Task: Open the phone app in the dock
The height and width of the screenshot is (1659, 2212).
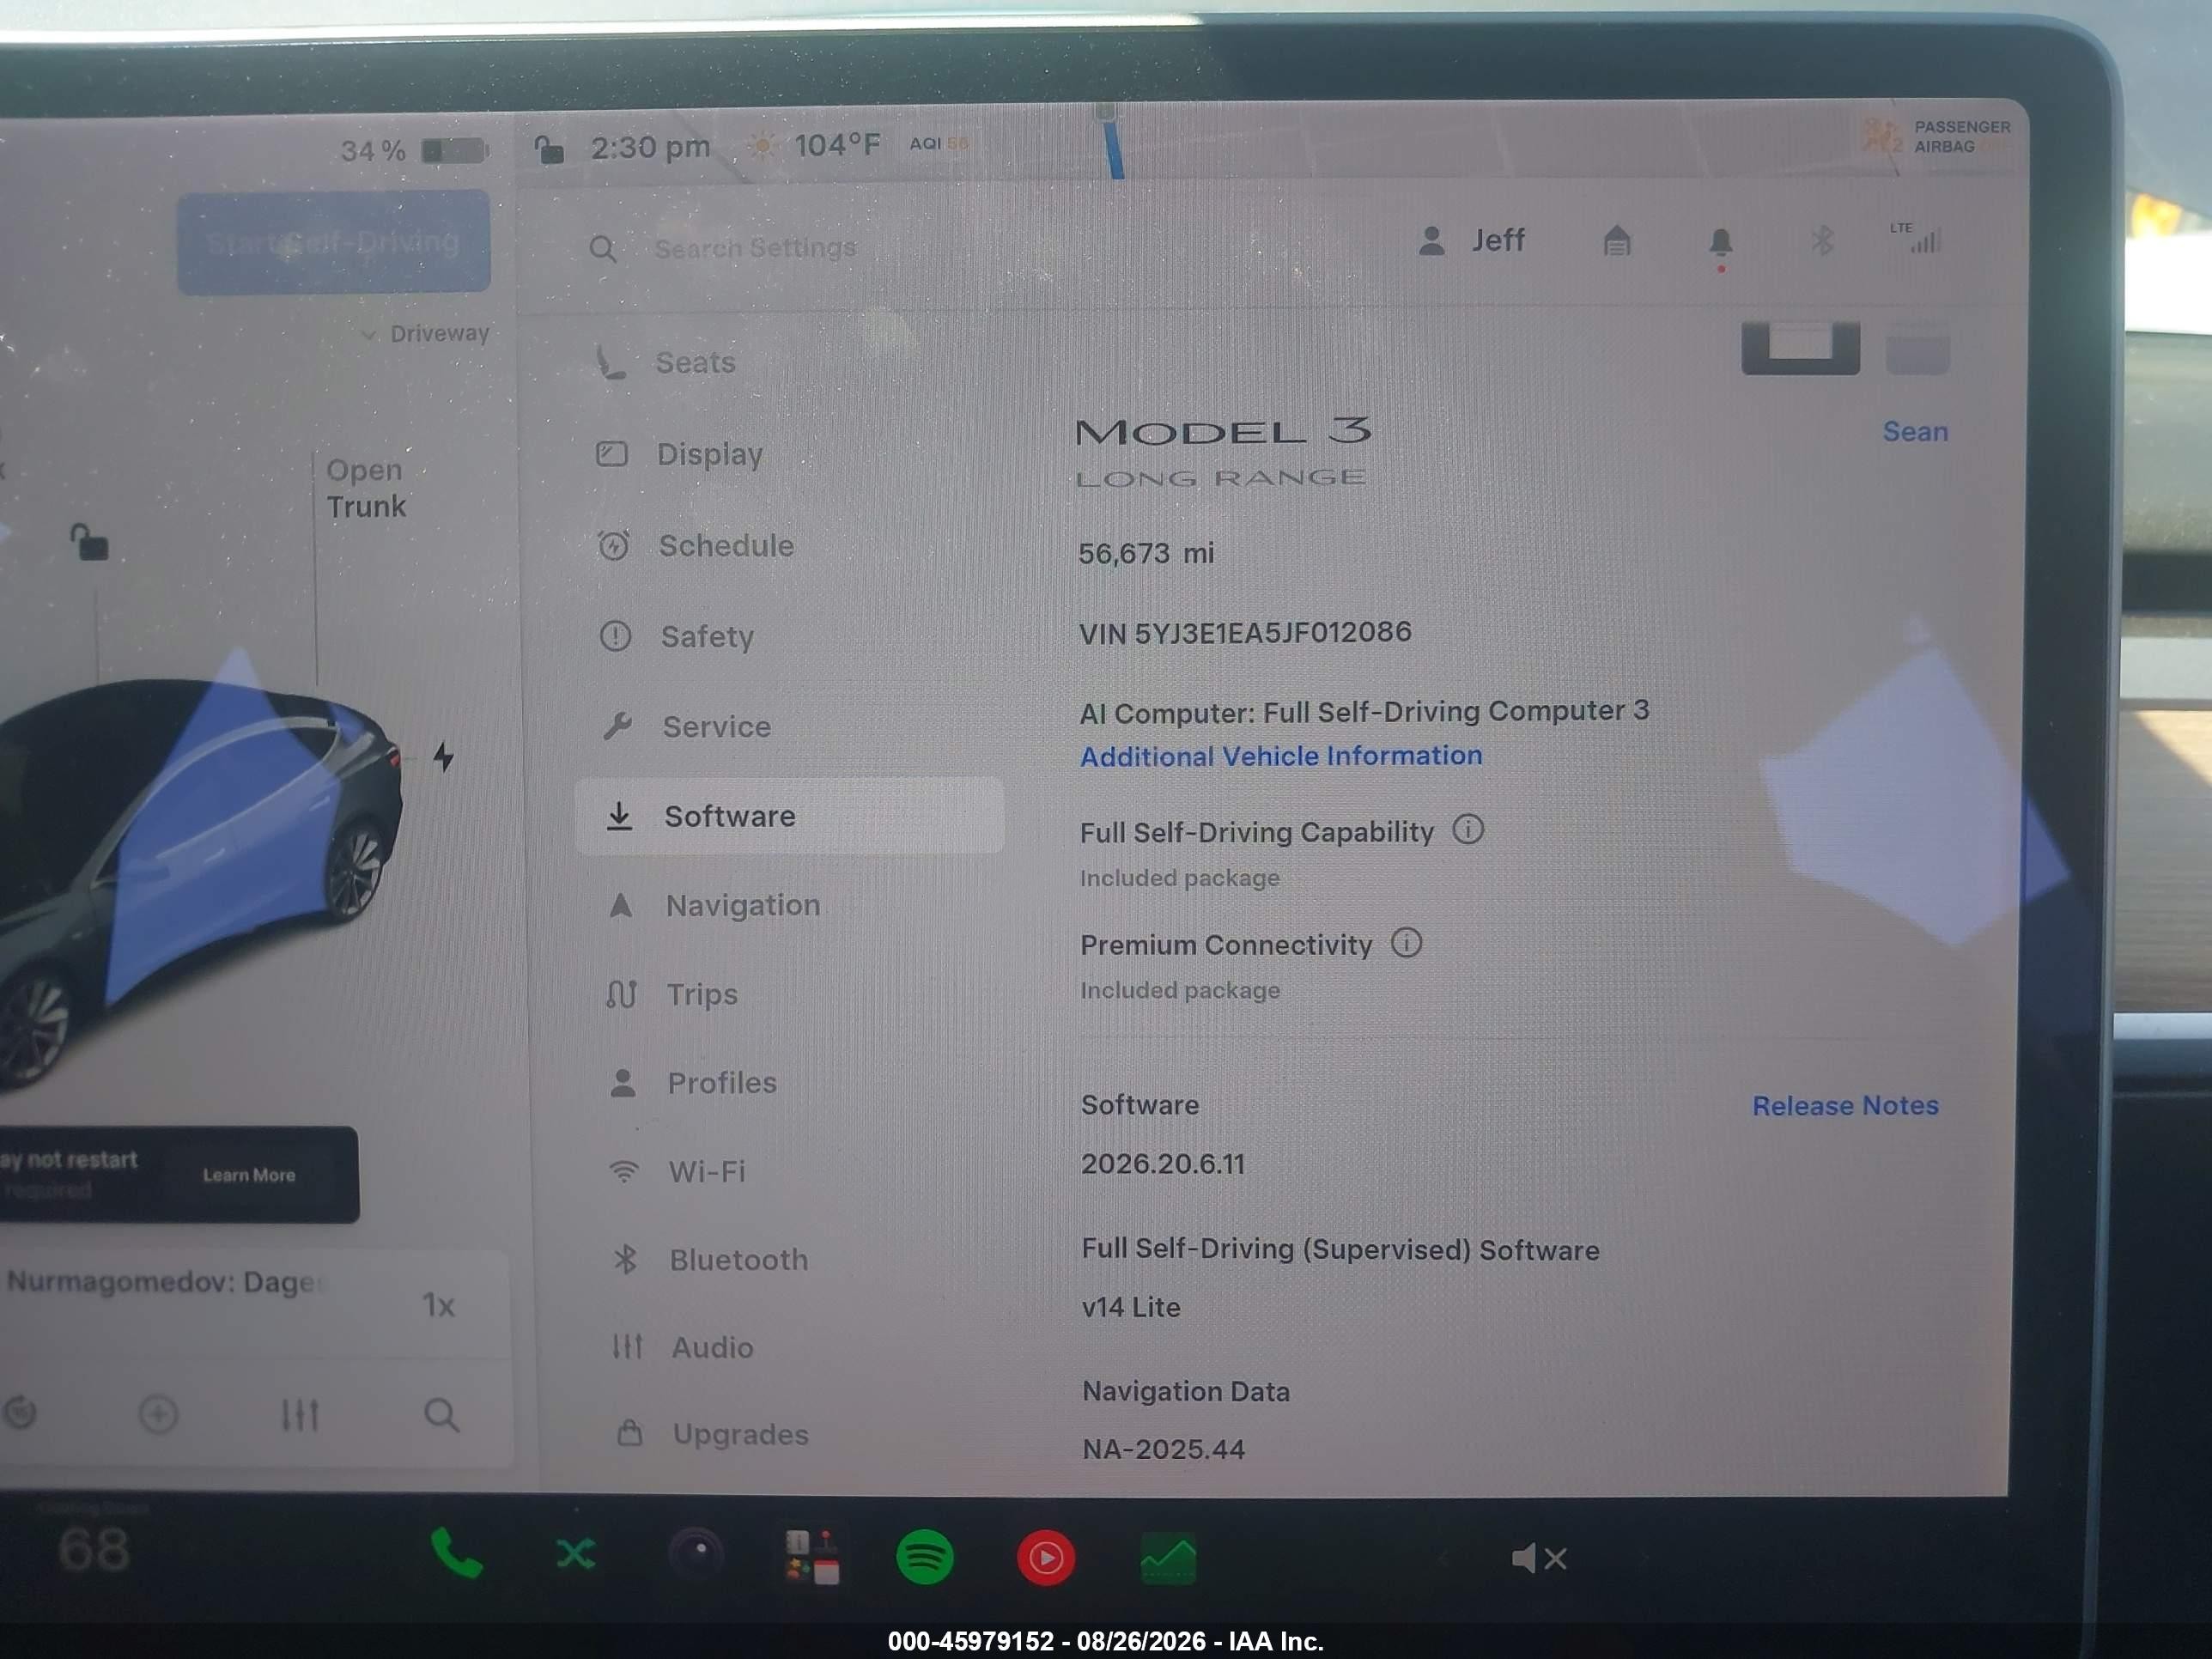Action: tap(456, 1553)
